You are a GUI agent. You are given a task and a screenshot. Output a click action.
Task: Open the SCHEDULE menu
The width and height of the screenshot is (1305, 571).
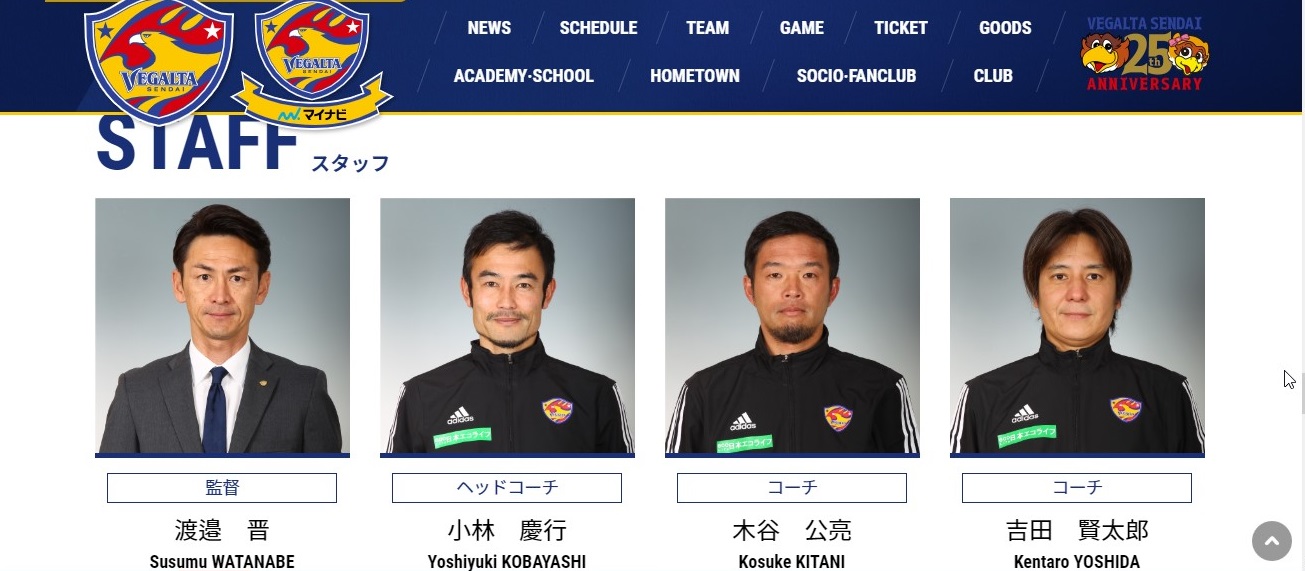pyautogui.click(x=598, y=28)
